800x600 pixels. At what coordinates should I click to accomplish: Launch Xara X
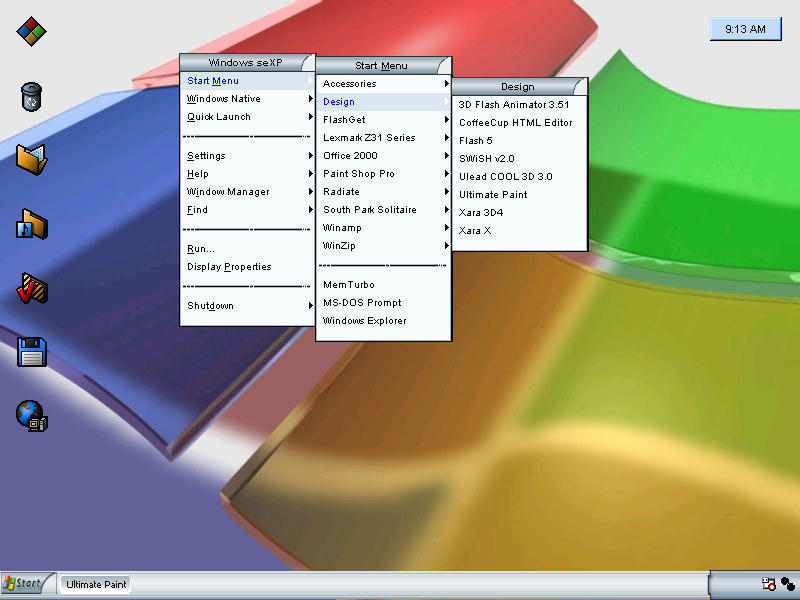point(519,231)
